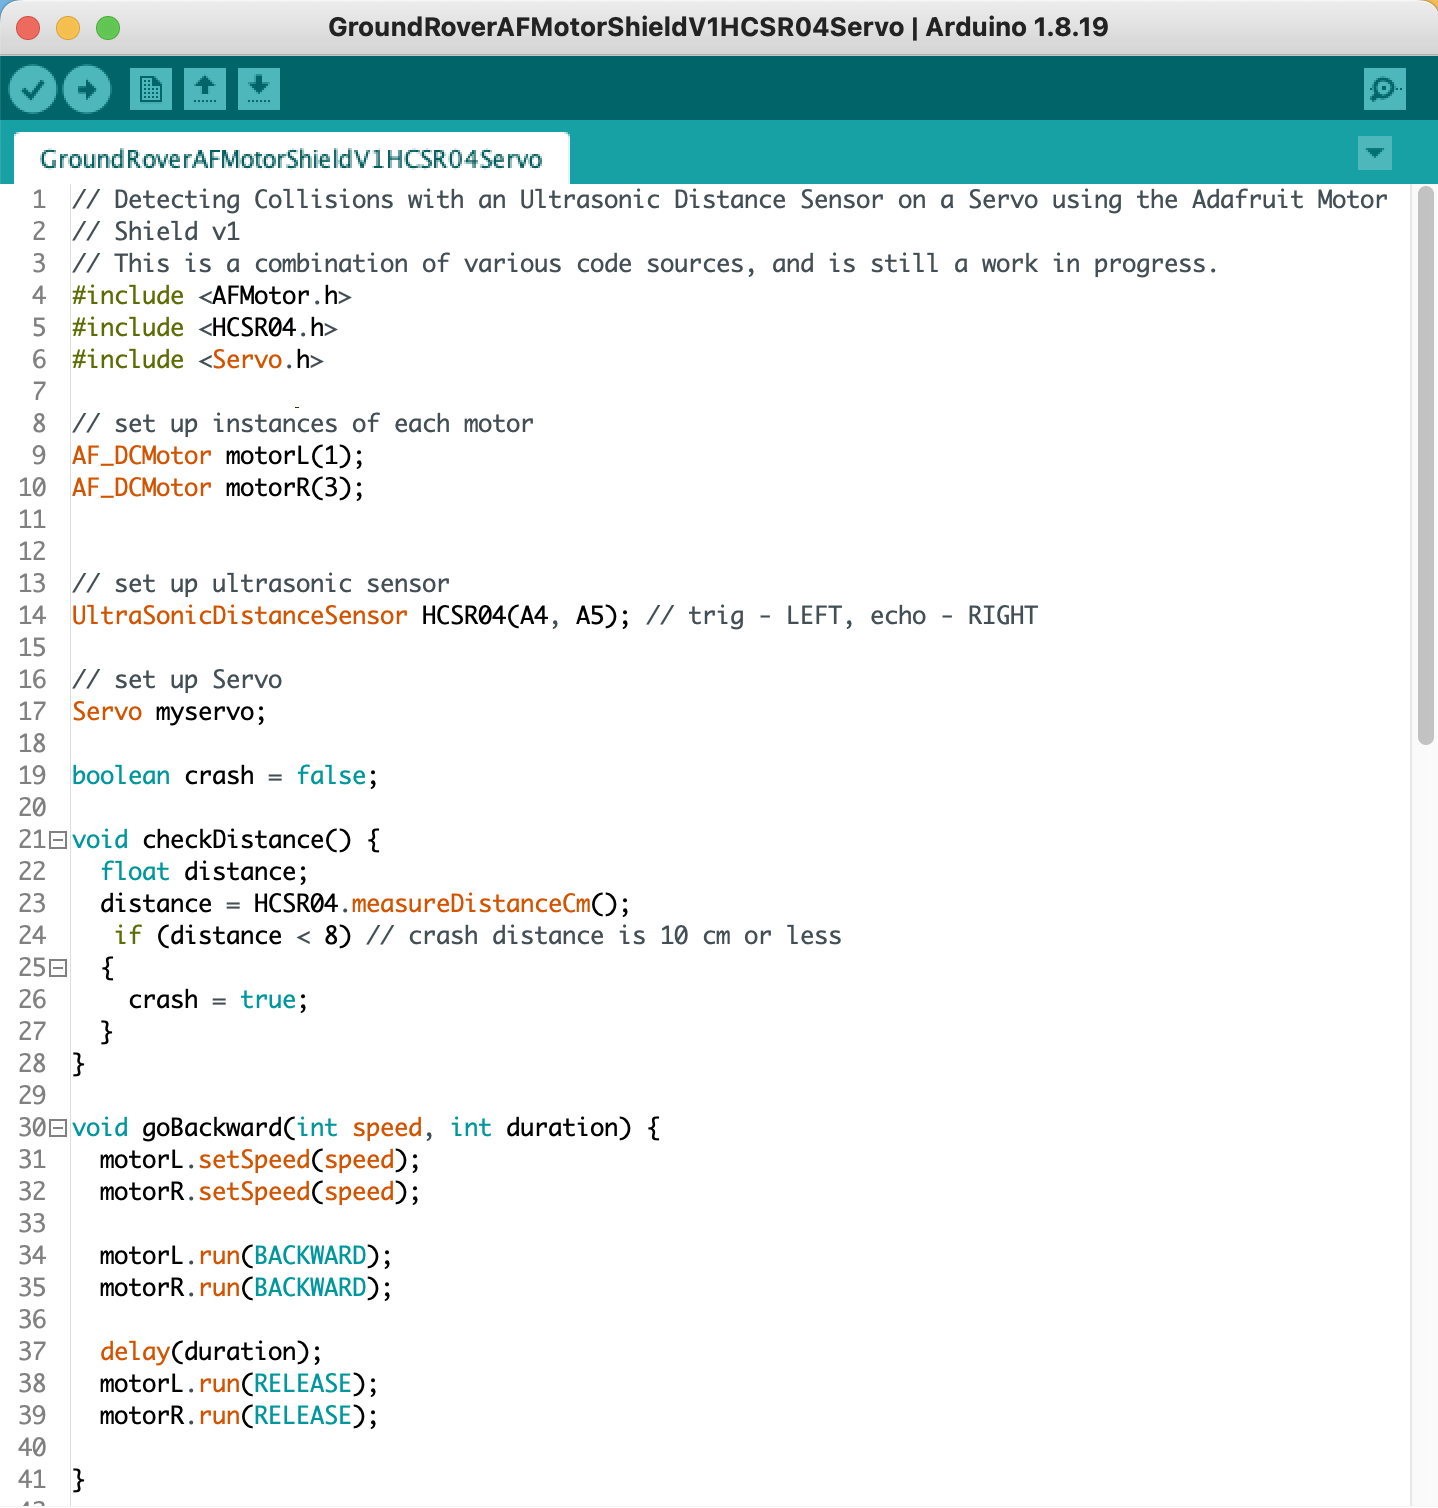
Task: Click 'motorL.setSpeed(speed);' line
Action: pyautogui.click(x=260, y=1160)
